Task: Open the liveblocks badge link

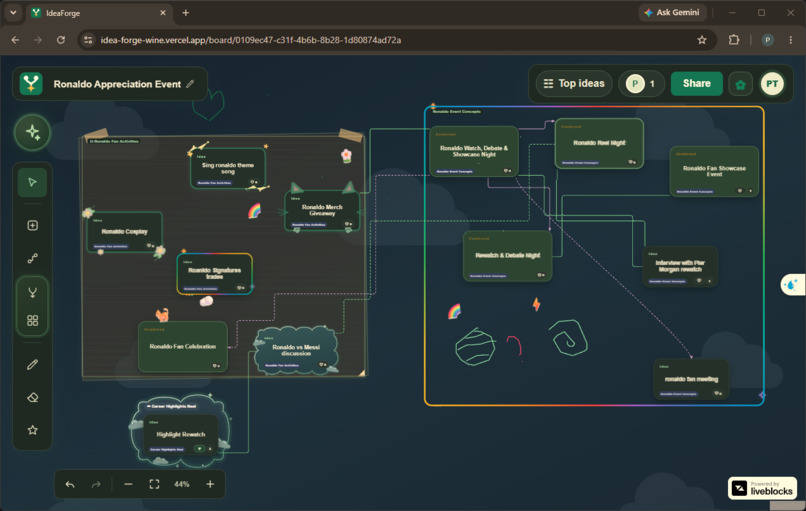Action: 762,488
